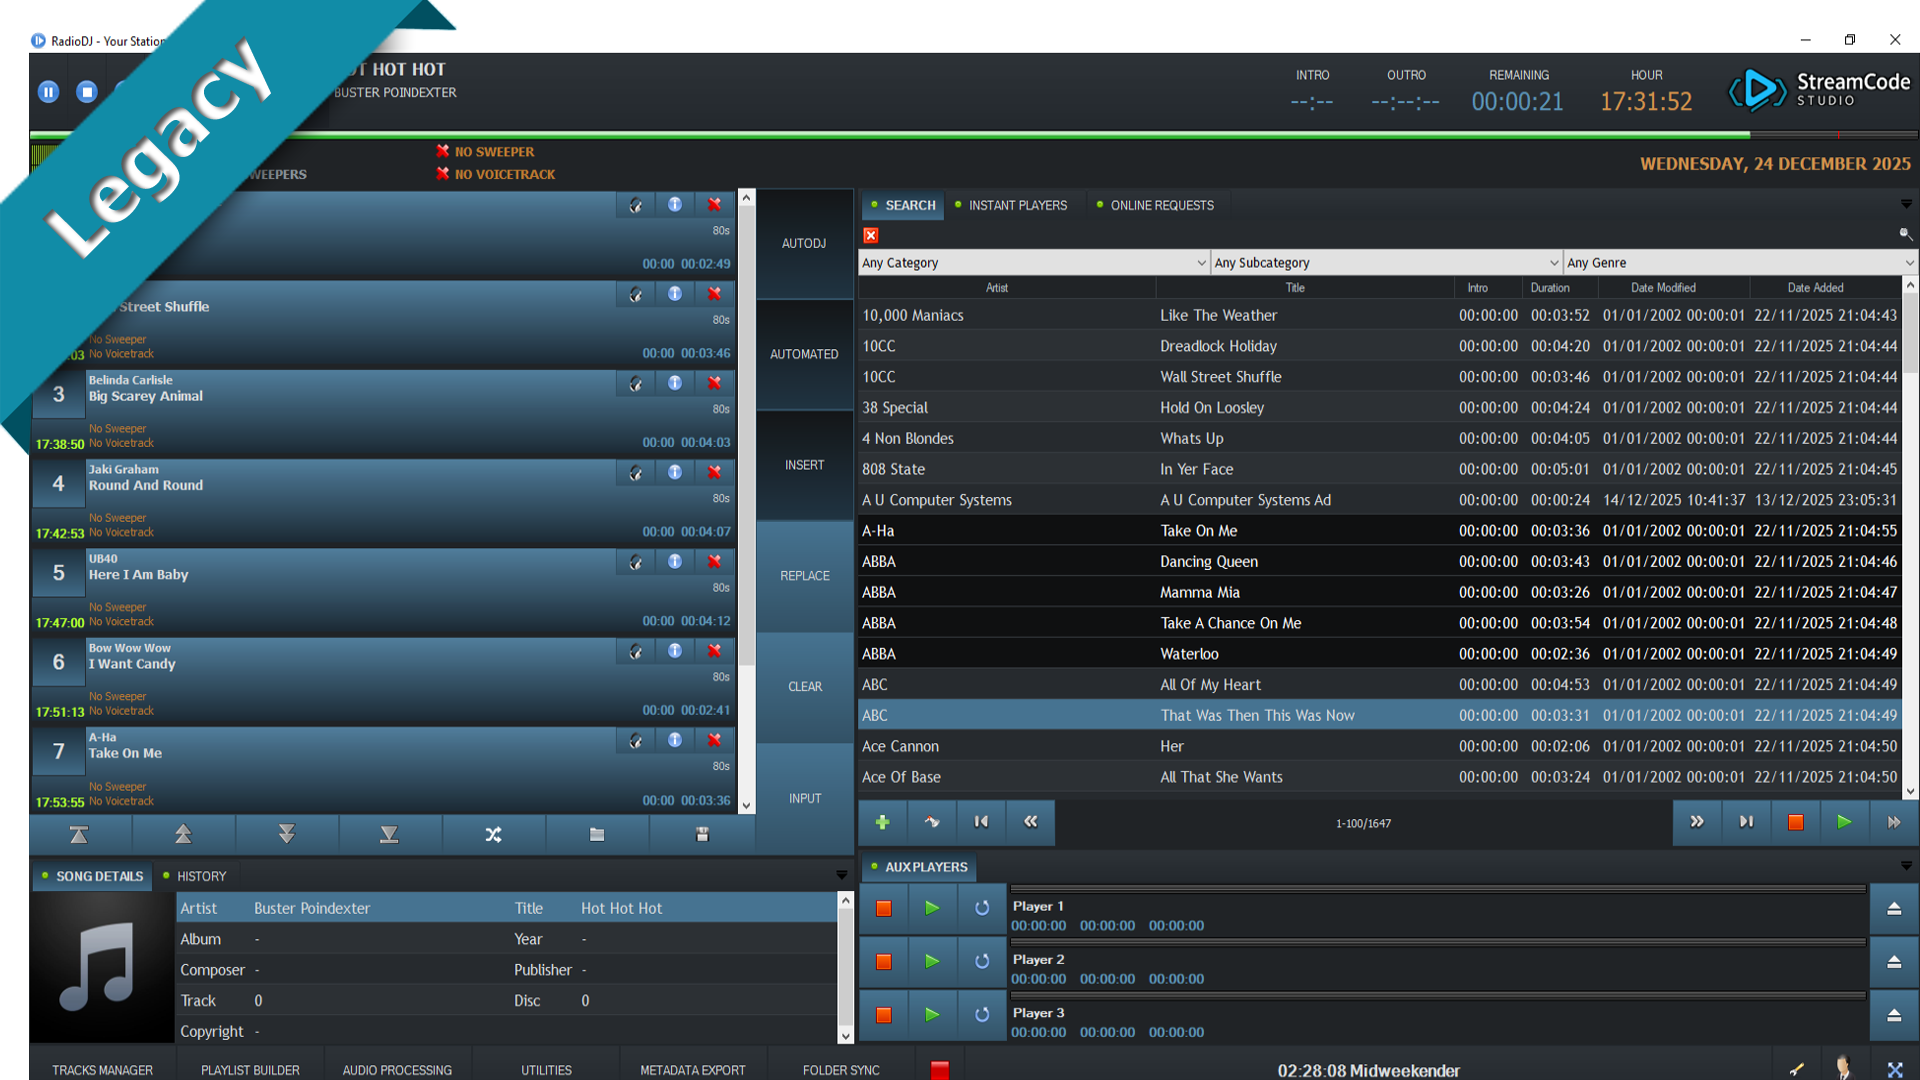
Task: Launch the TRACKS MANAGER
Action: [x=101, y=1070]
